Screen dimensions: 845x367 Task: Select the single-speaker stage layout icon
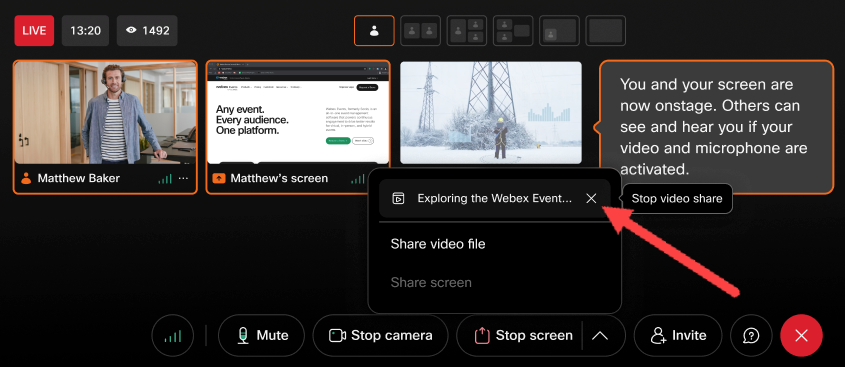pos(374,31)
